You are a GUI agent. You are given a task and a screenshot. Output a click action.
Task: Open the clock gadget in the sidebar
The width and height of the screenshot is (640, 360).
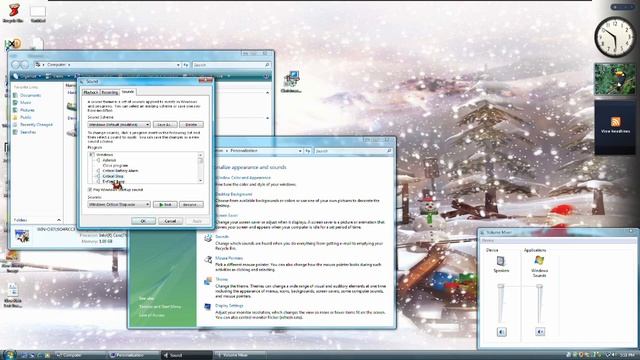click(x=615, y=38)
